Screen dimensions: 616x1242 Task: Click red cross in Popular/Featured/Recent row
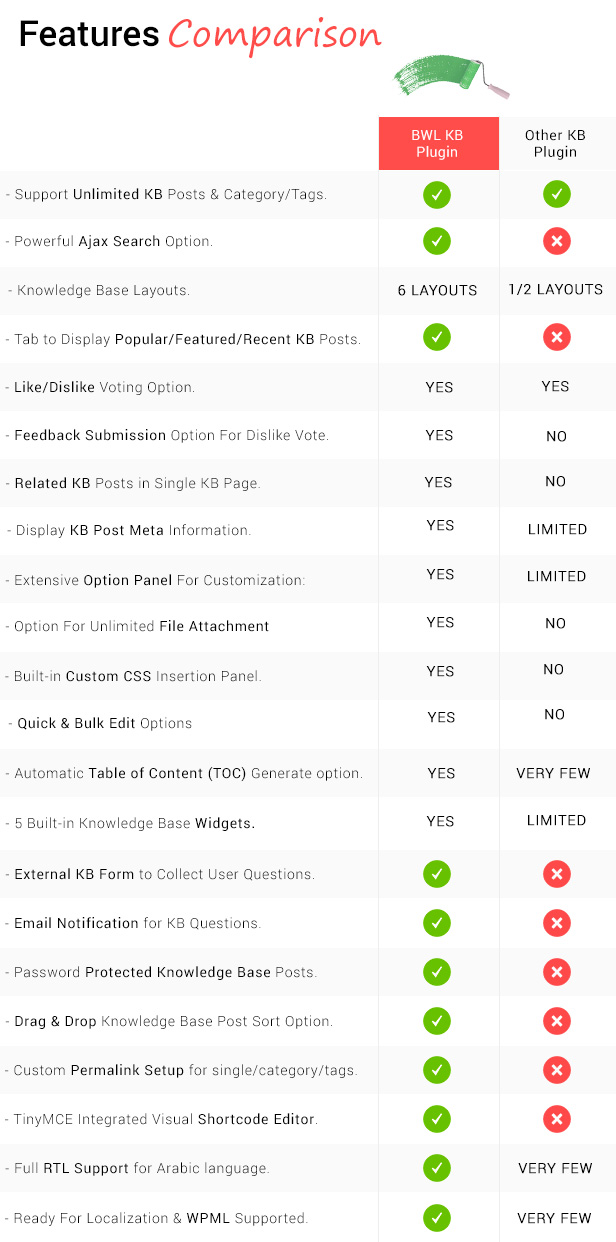[x=557, y=339]
